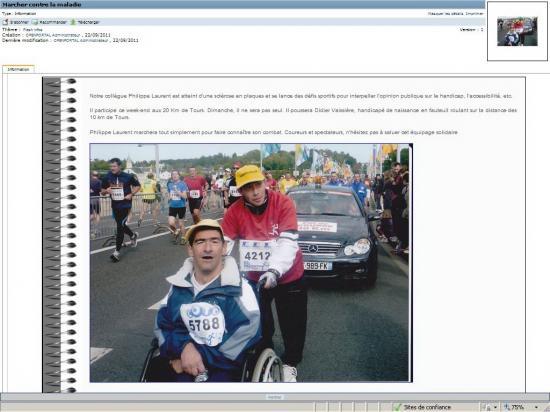Open the creator CRMPORTAL Administrateur link
550x412 pixels.
[x=53, y=35]
